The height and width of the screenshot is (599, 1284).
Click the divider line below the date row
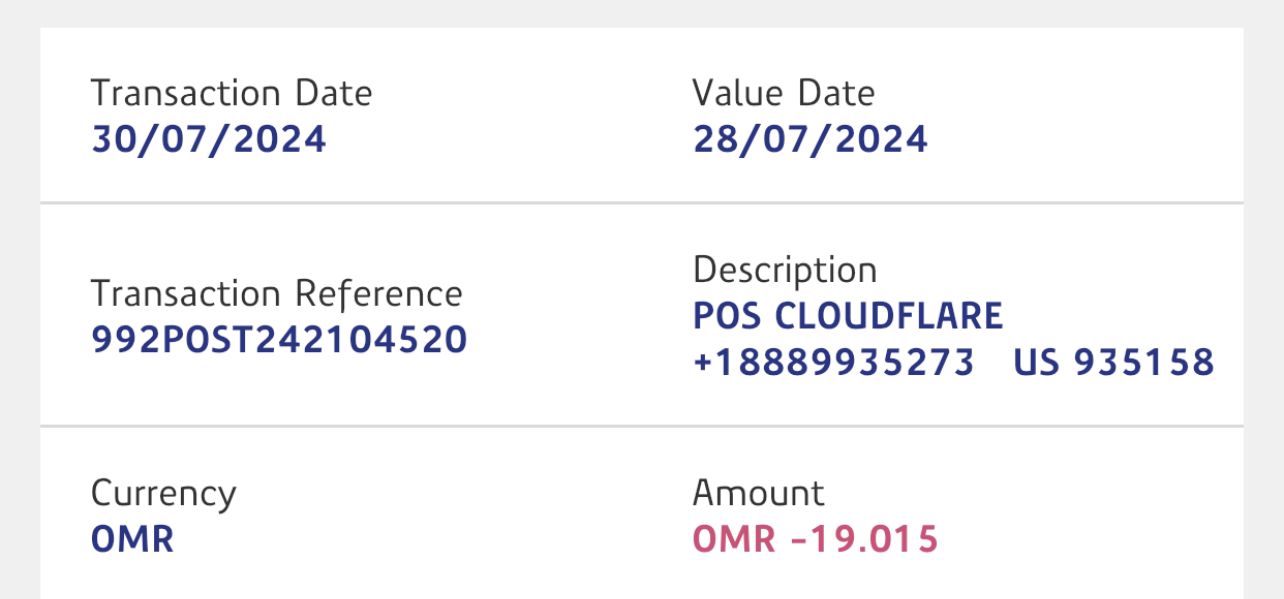pos(641,203)
